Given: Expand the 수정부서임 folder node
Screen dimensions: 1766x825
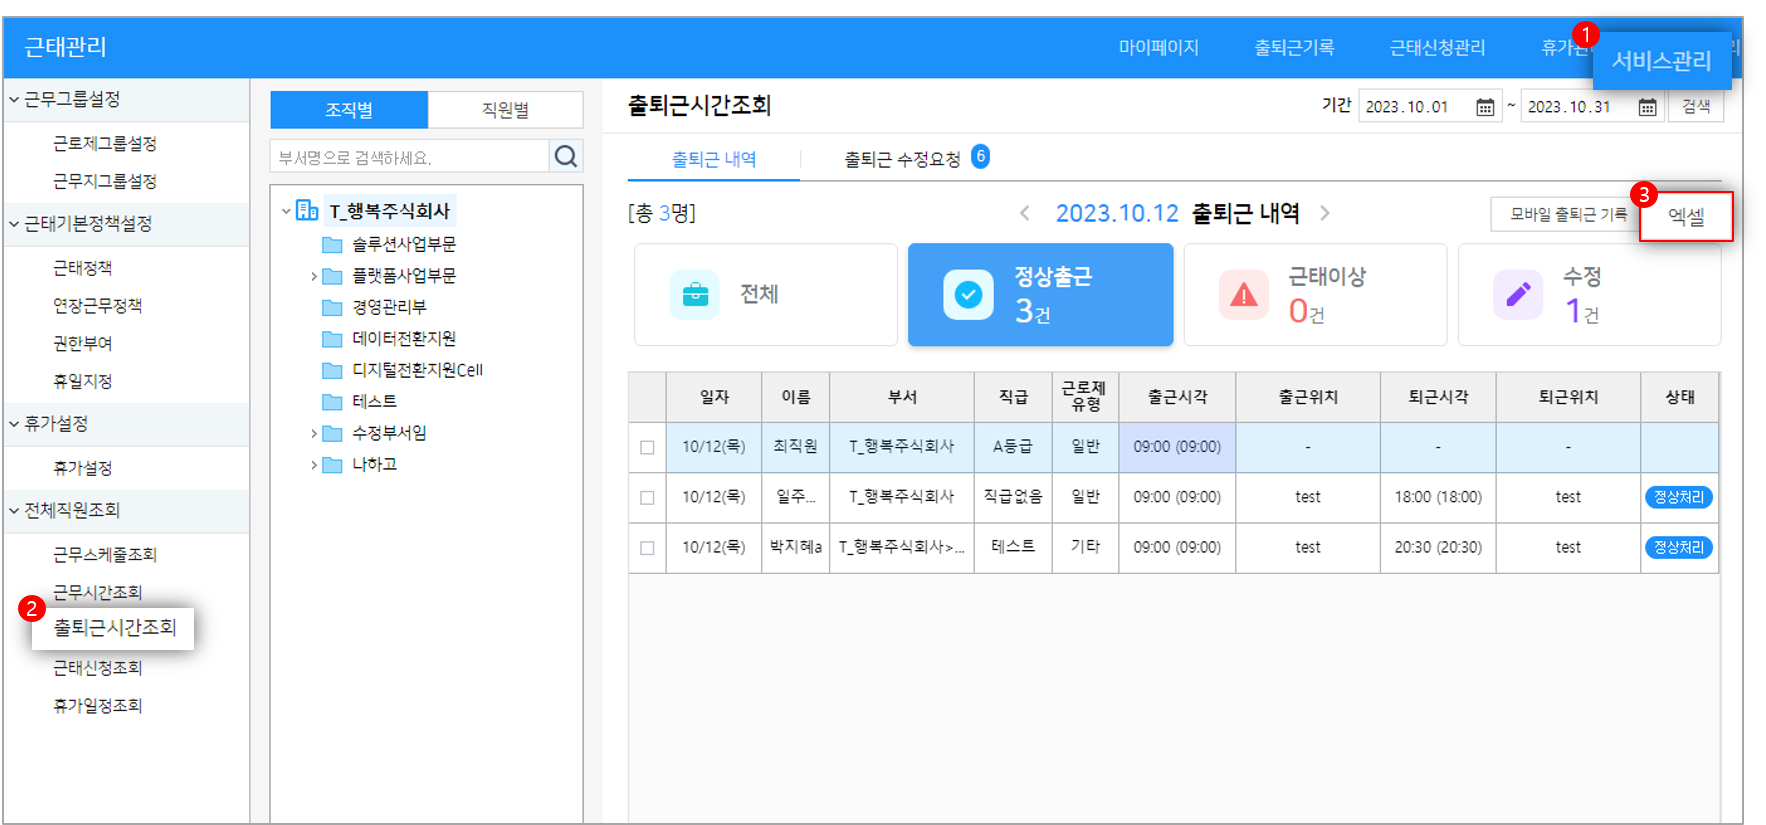Looking at the screenshot, I should coord(314,433).
